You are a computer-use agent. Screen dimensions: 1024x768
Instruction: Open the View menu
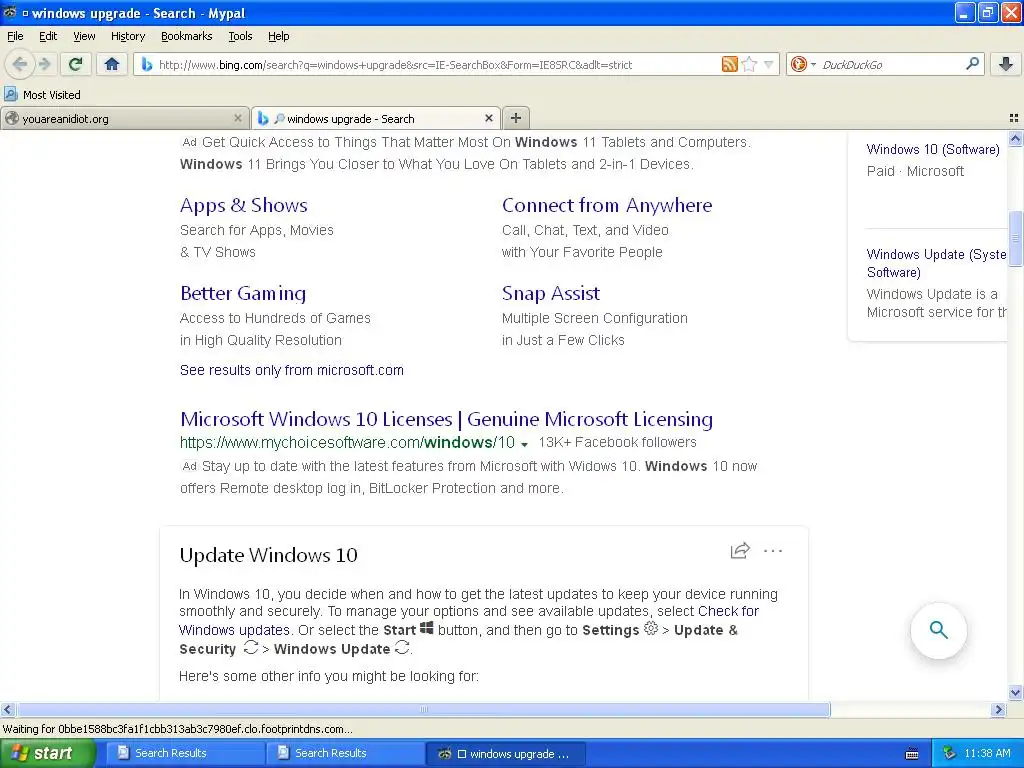(84, 36)
